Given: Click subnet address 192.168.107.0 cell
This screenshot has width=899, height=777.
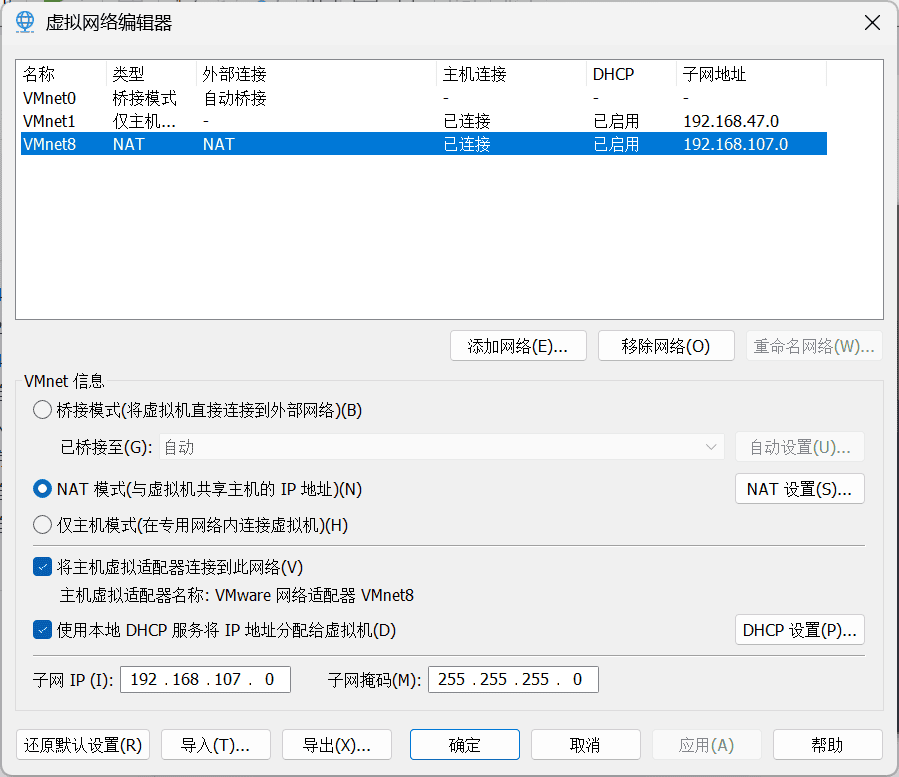Looking at the screenshot, I should [736, 144].
